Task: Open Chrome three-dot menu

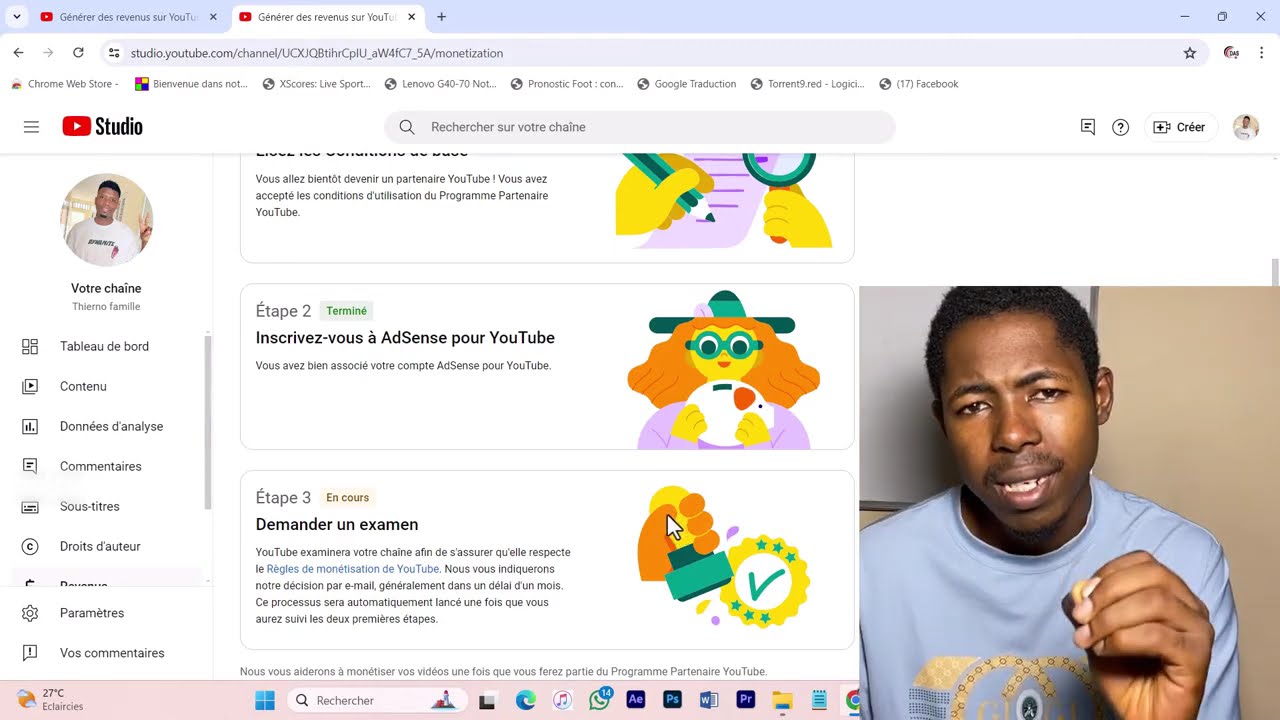Action: tap(1261, 53)
